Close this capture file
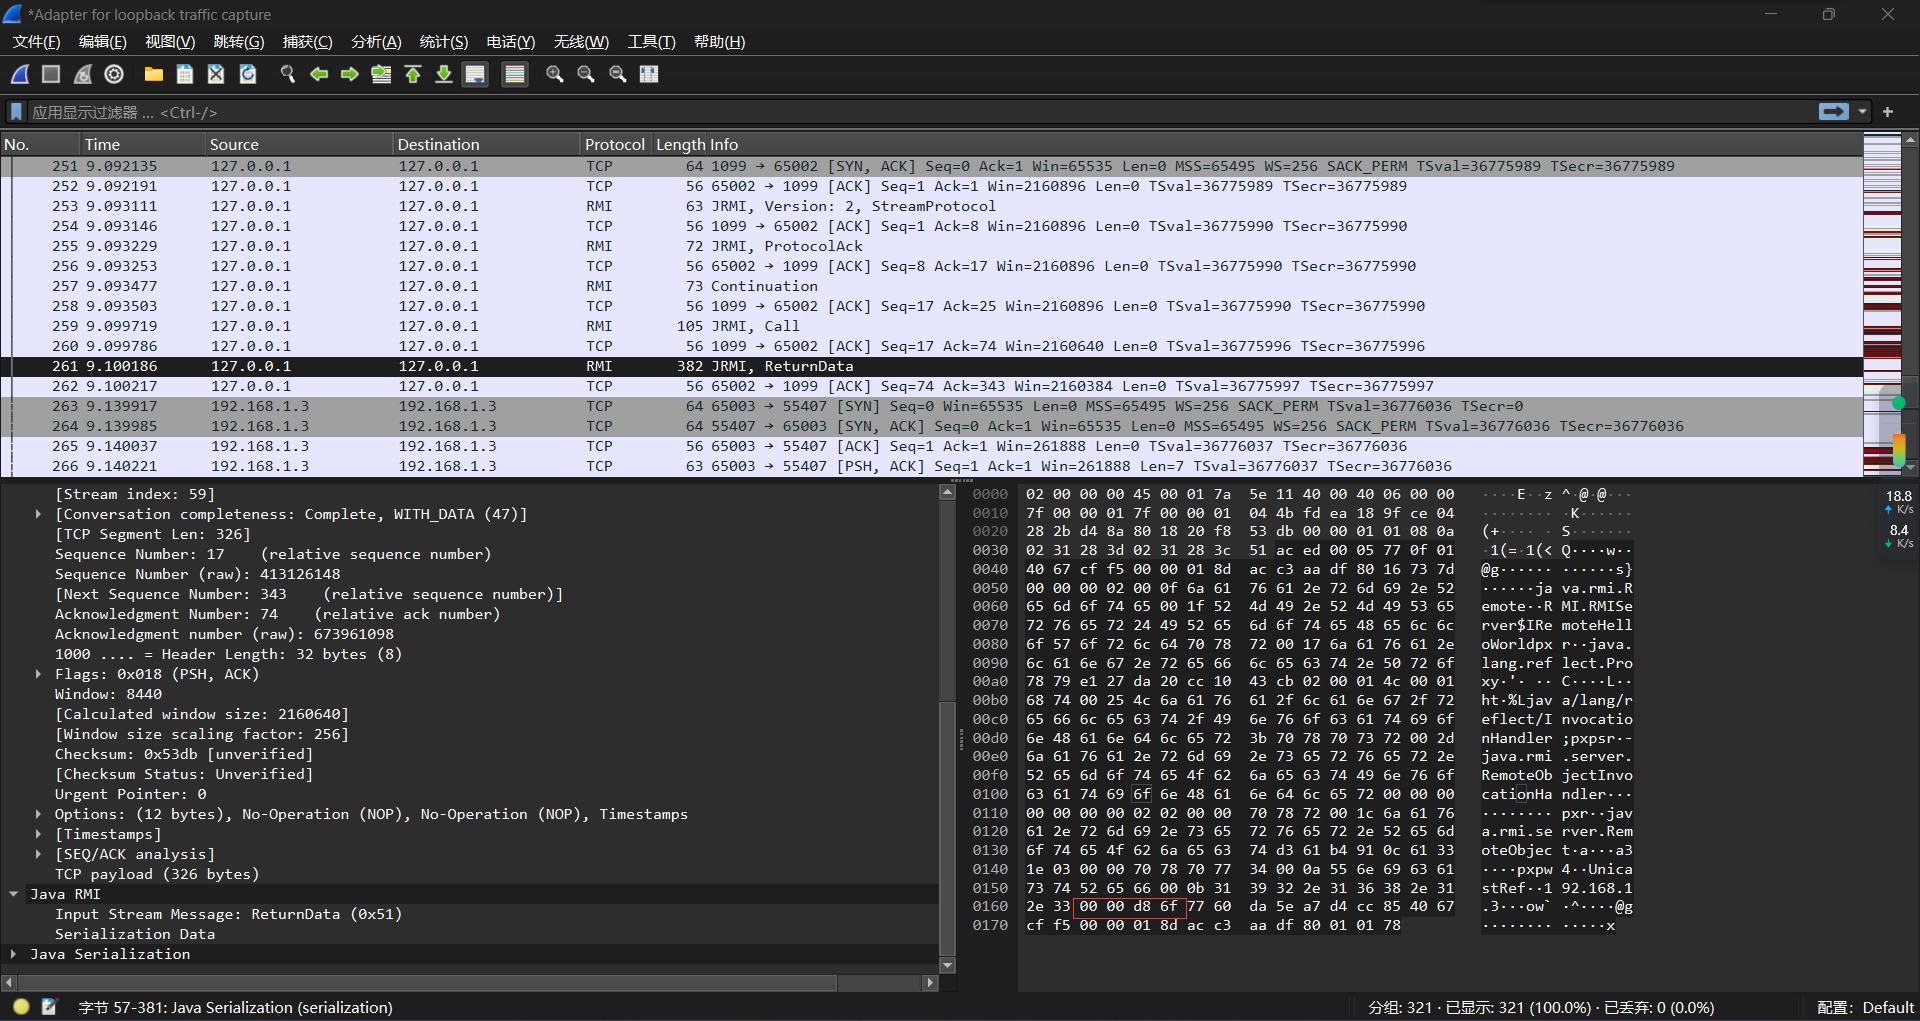This screenshot has width=1920, height=1021. point(216,74)
